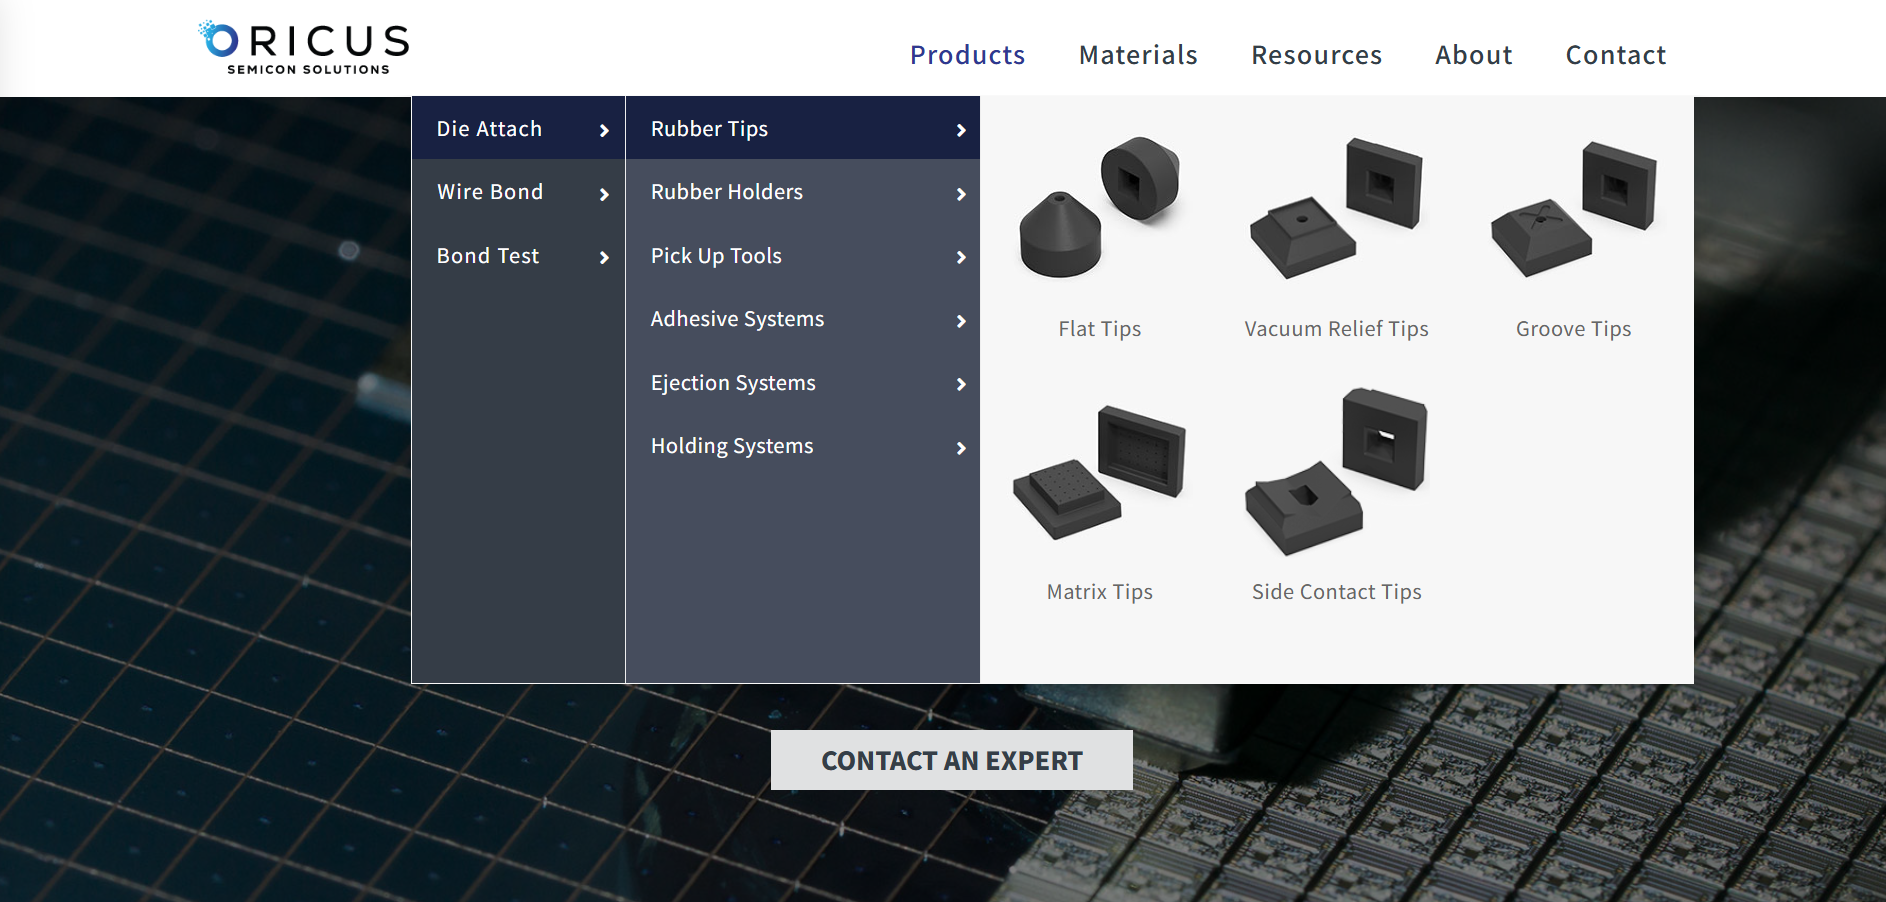Select the Side Contact Tips product image

[1336, 472]
